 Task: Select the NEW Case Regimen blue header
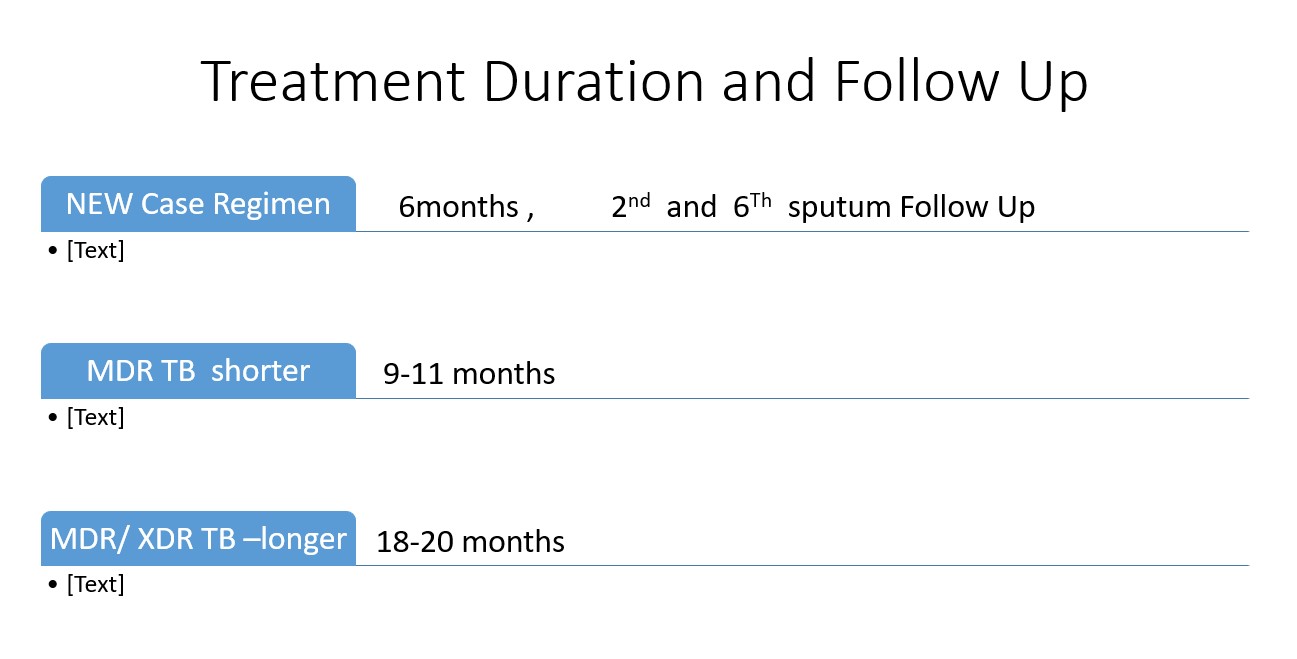coord(198,204)
